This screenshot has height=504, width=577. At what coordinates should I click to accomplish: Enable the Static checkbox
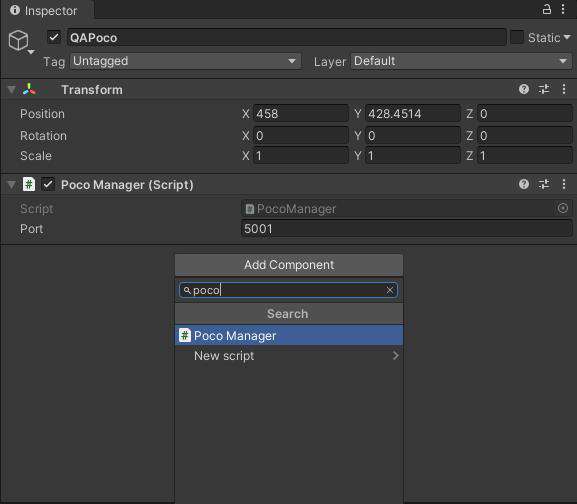coord(517,37)
